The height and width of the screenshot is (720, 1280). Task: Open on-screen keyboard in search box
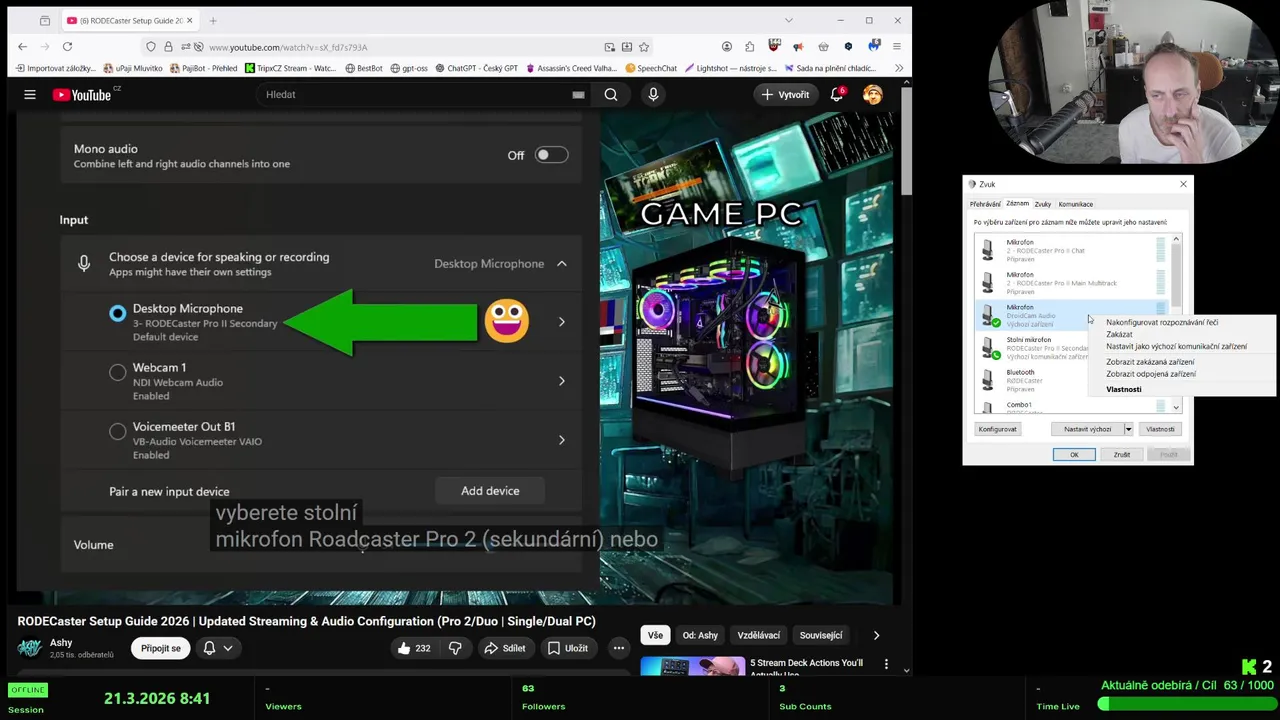click(578, 94)
